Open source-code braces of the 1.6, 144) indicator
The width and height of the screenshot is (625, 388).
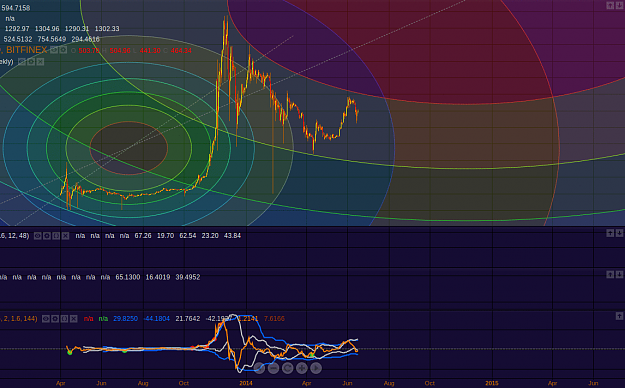(64, 319)
